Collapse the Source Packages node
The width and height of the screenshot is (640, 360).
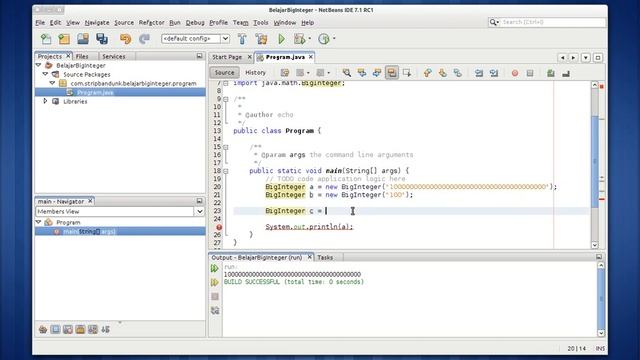[46, 74]
